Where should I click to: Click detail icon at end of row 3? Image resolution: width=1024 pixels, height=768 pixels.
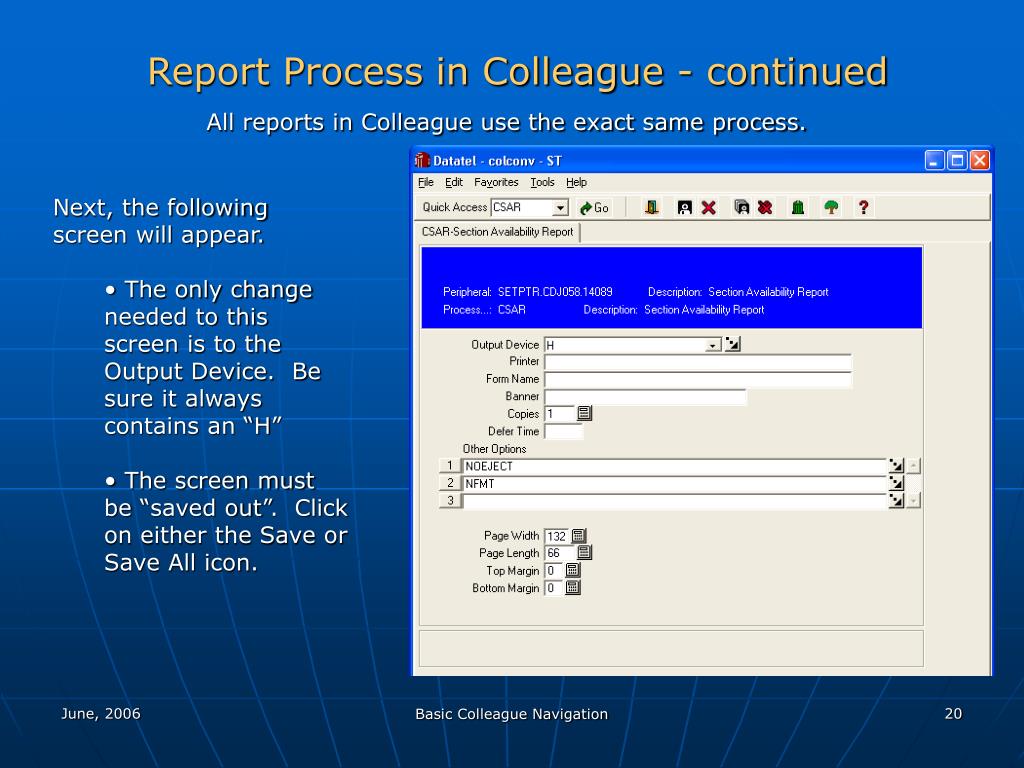point(896,501)
